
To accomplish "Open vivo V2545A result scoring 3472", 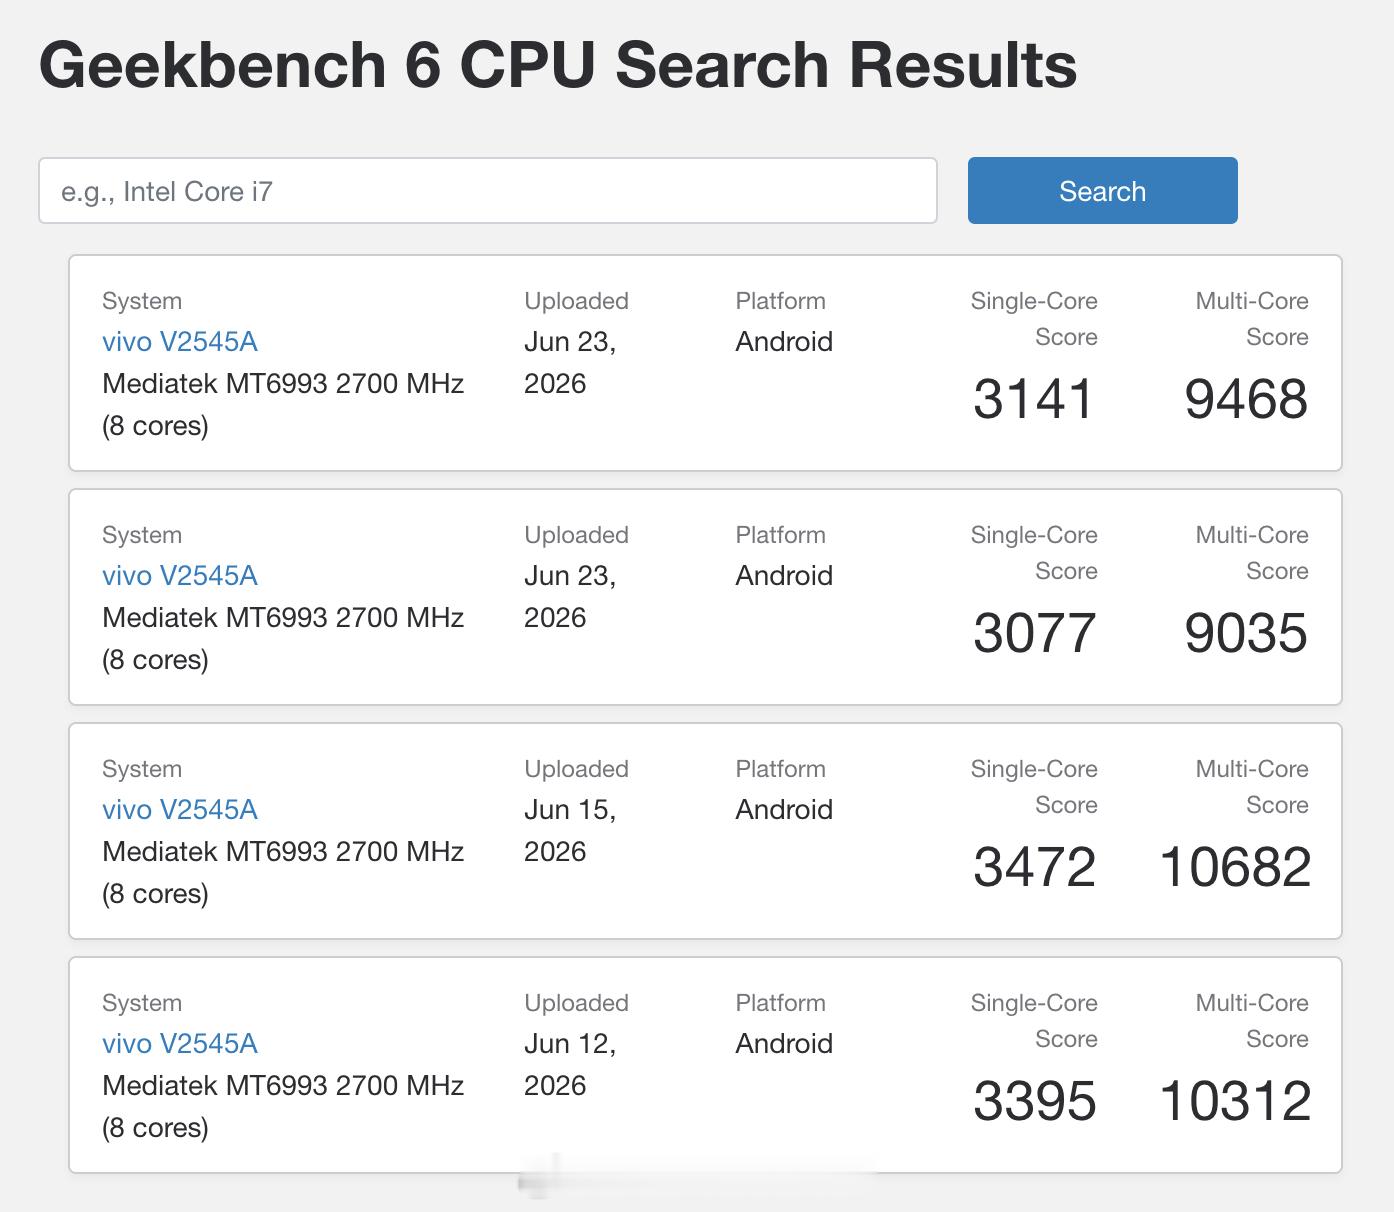I will tap(180, 810).
